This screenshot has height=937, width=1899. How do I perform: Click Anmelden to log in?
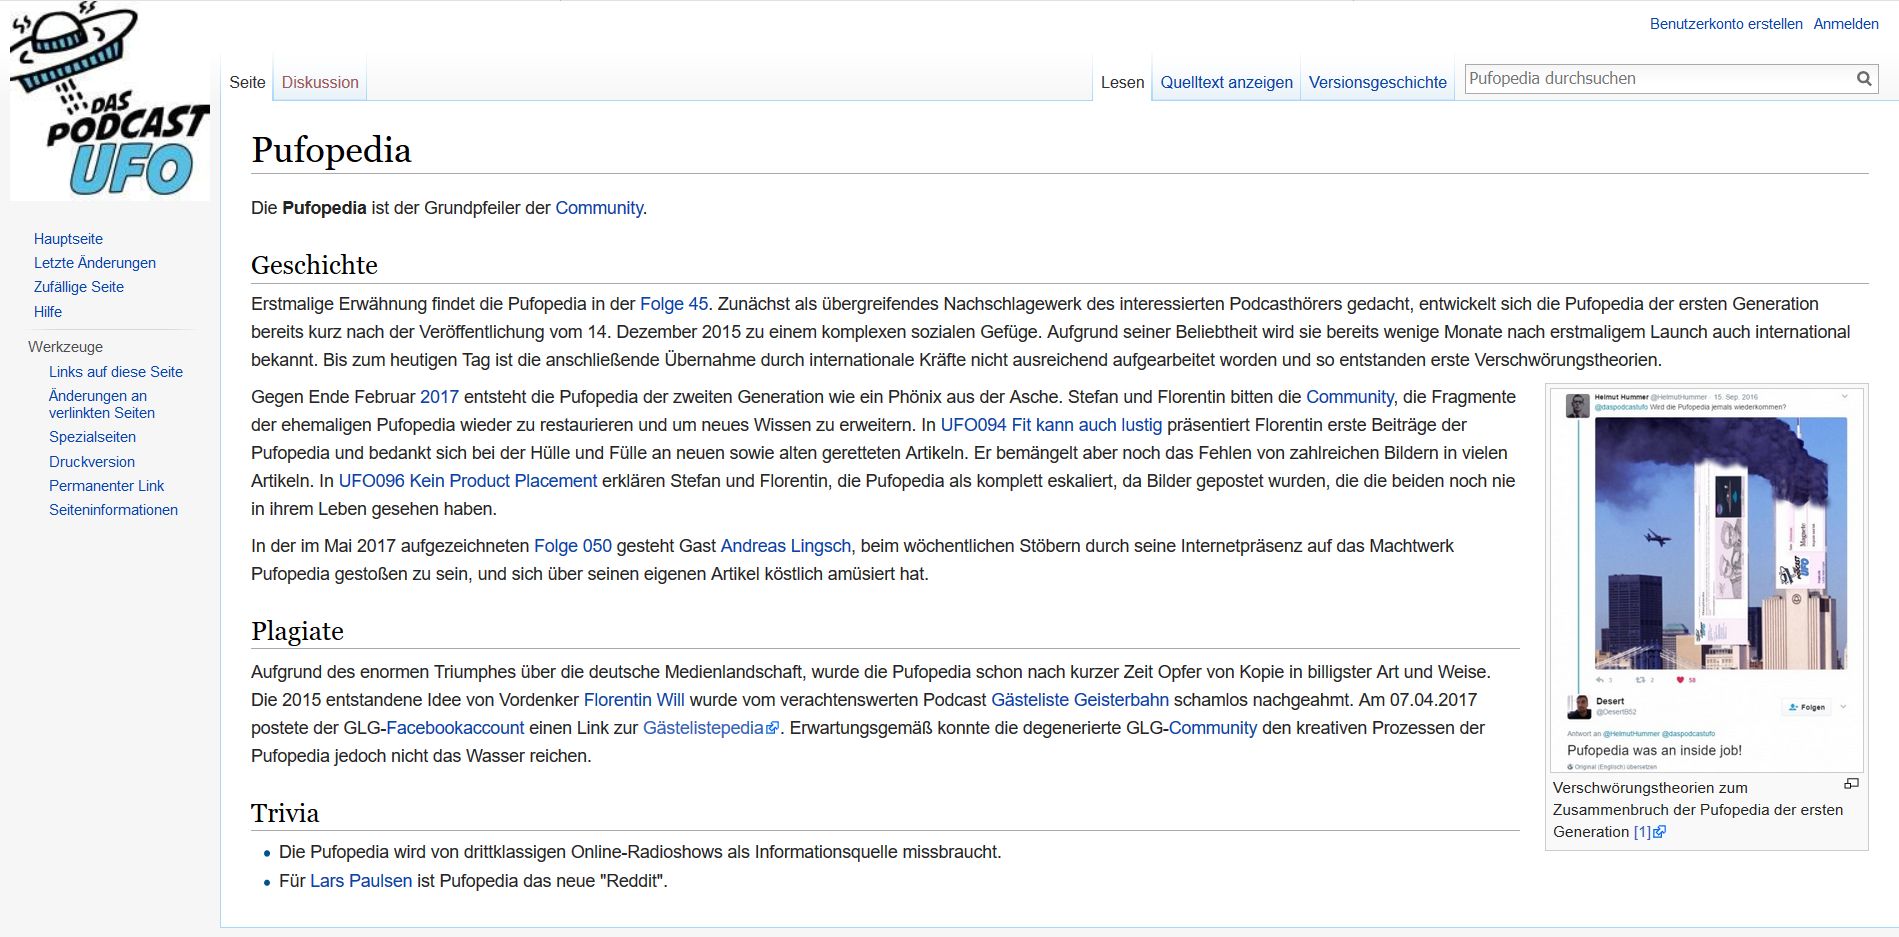click(x=1846, y=24)
